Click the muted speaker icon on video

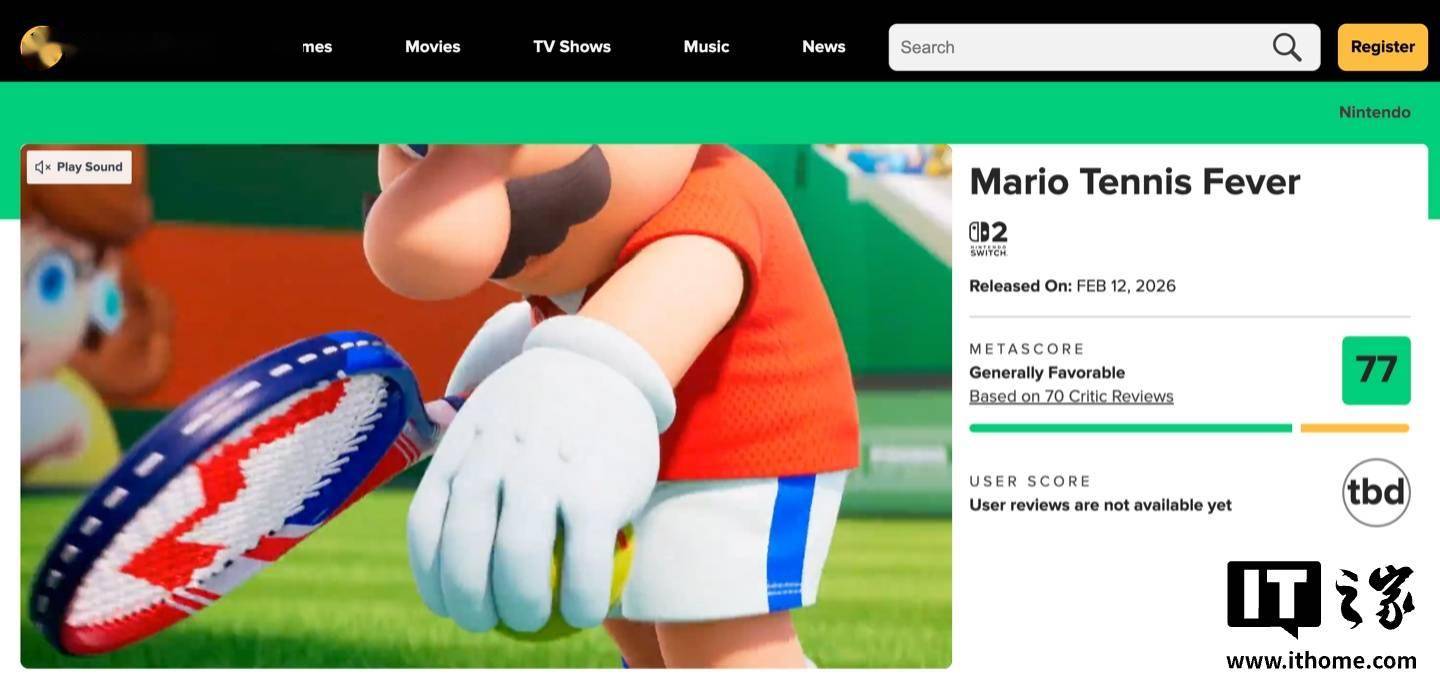tap(43, 167)
